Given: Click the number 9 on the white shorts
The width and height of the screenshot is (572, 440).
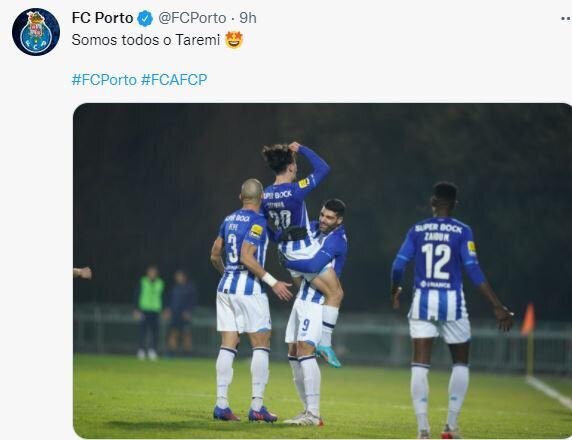Looking at the screenshot, I should pos(306,325).
